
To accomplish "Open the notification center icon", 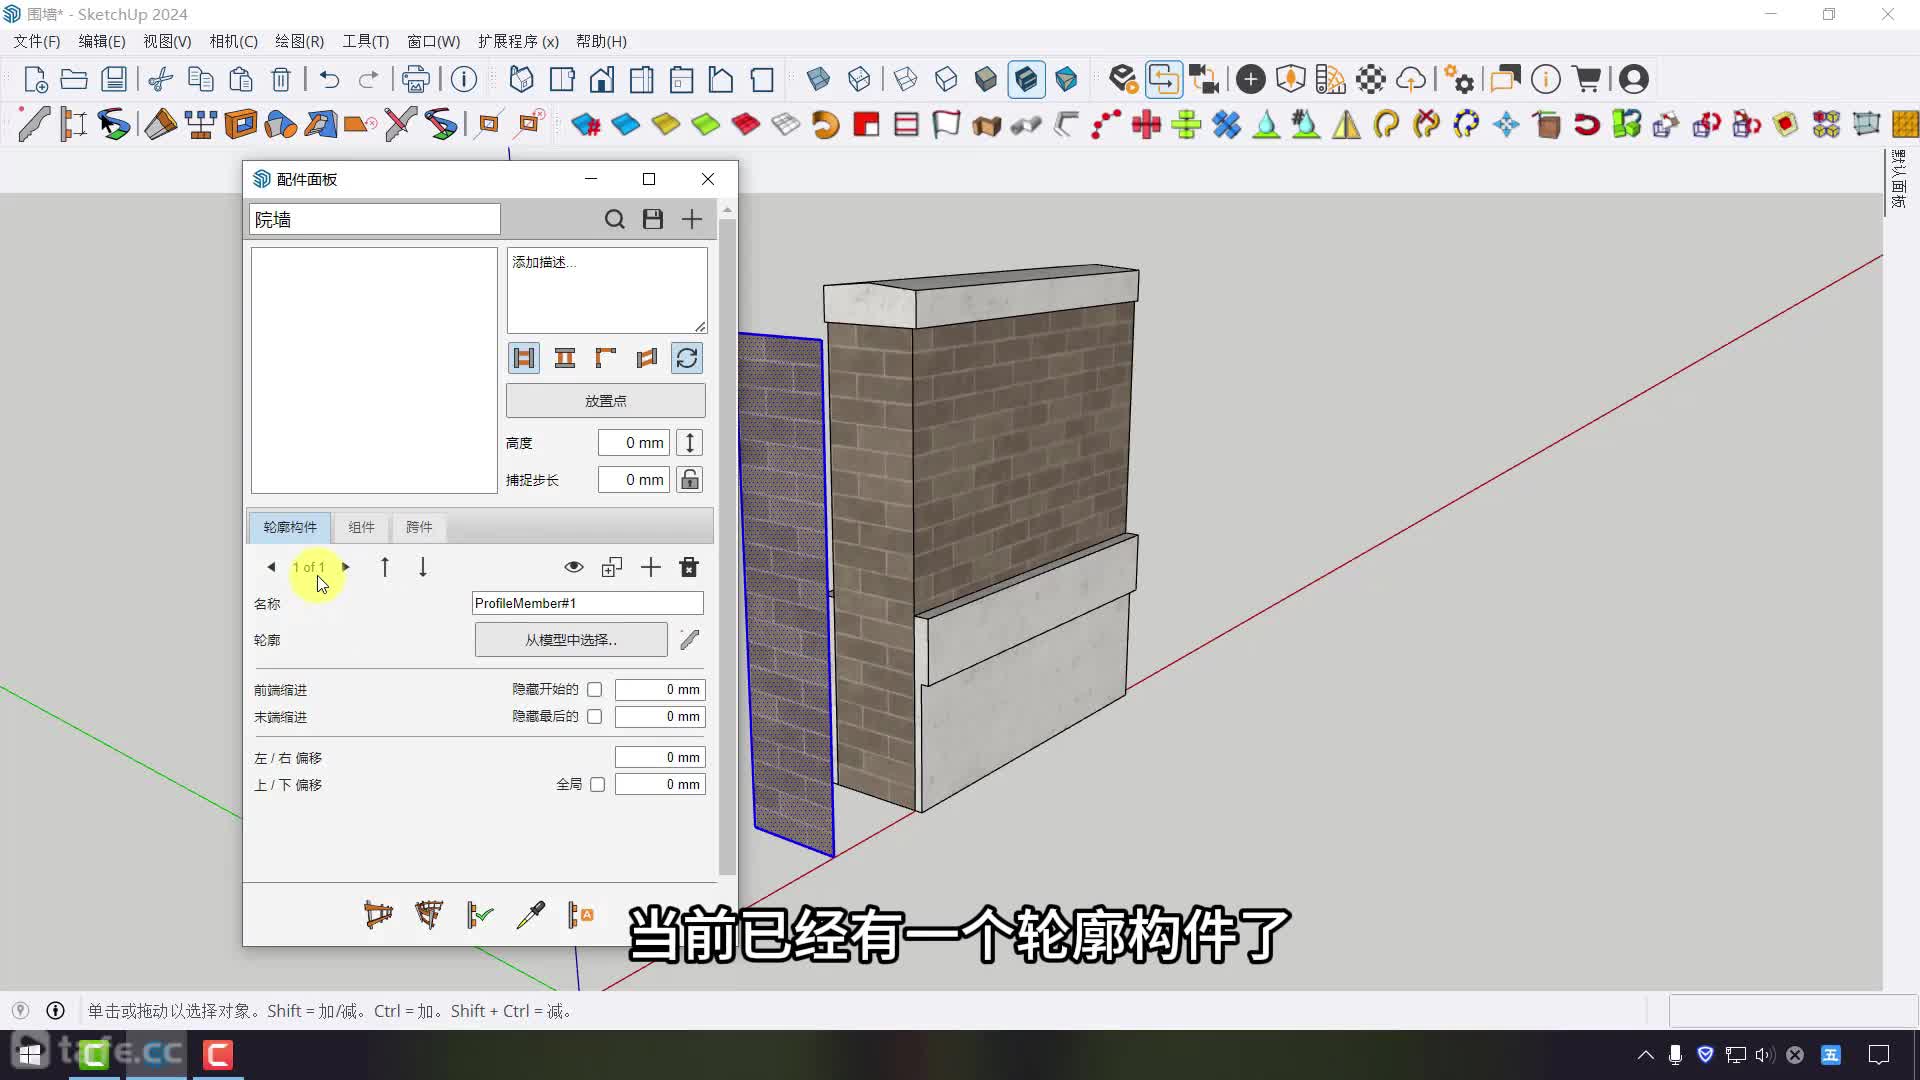I will click(x=1879, y=1055).
